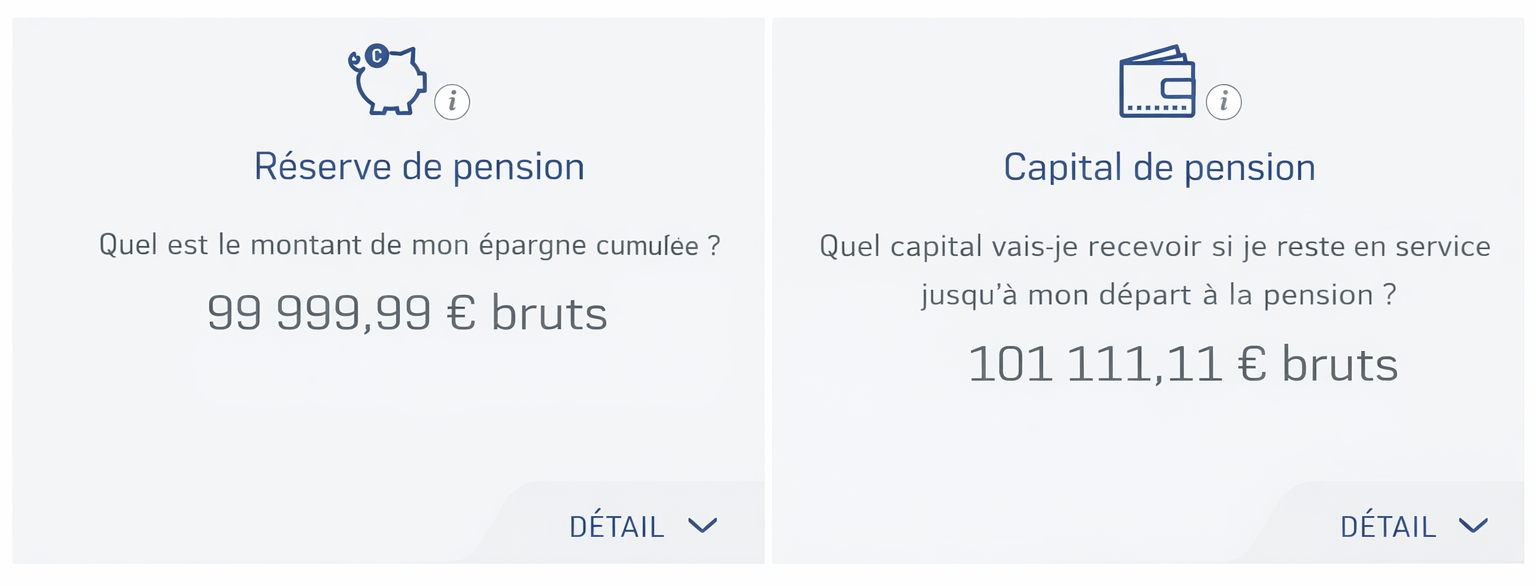
Task: Click the question about épargne cumulée
Action: pyautogui.click(x=409, y=245)
